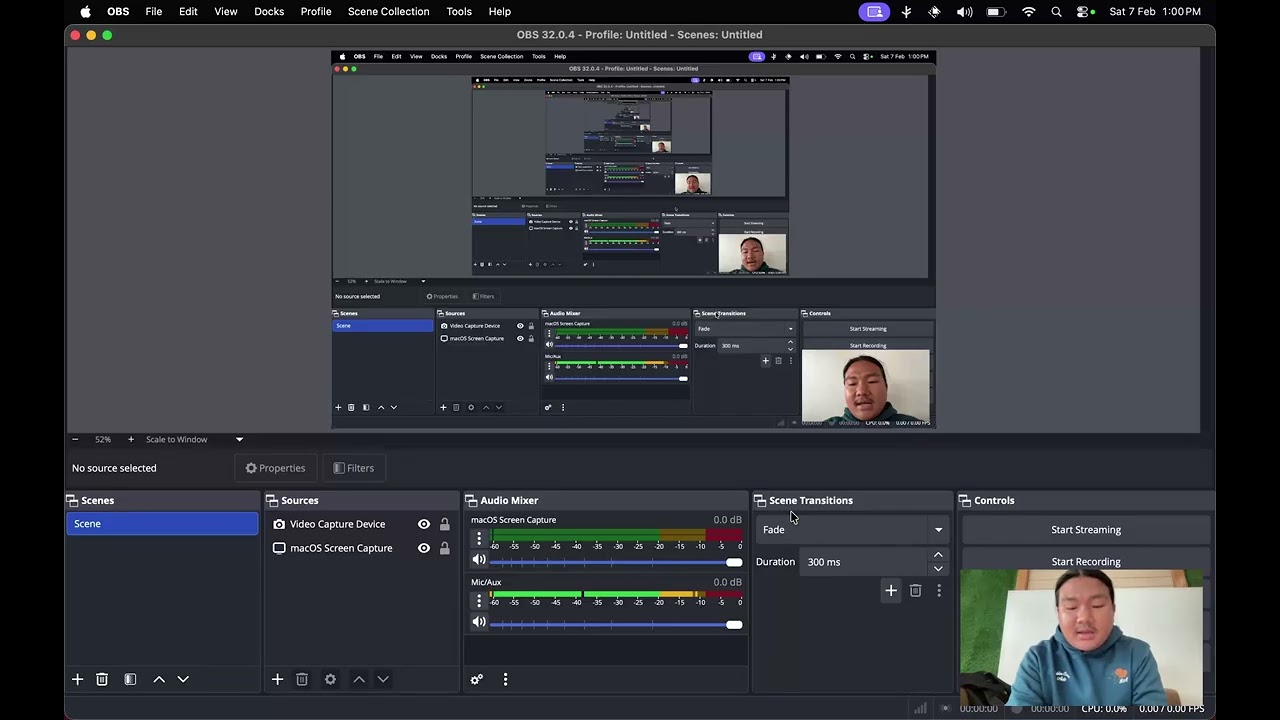Open the File menu

coord(154,12)
